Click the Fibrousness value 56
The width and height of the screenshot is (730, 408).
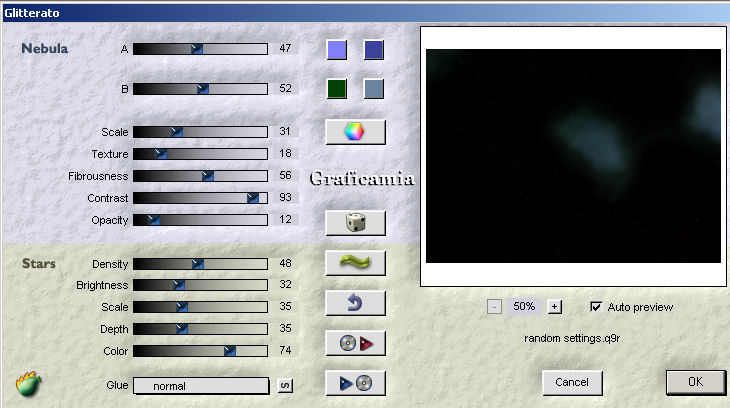pyautogui.click(x=285, y=175)
